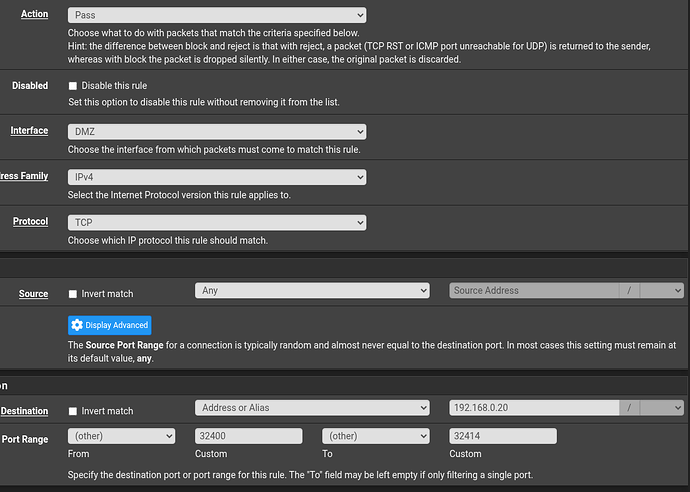Screen dimensions: 690x492
Task: Click the Destination label link
Action: tap(24, 411)
